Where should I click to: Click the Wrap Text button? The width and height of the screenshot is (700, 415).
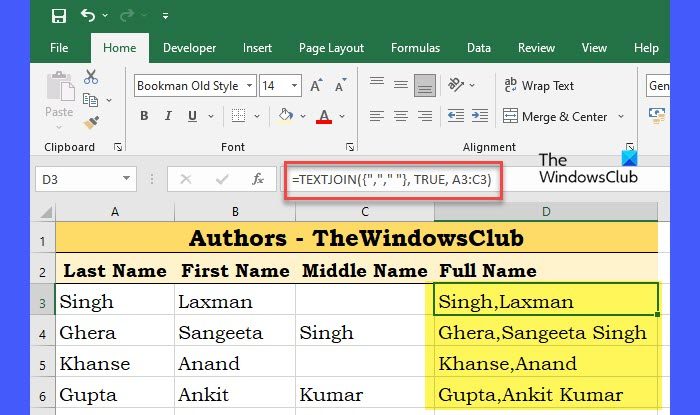pyautogui.click(x=539, y=85)
